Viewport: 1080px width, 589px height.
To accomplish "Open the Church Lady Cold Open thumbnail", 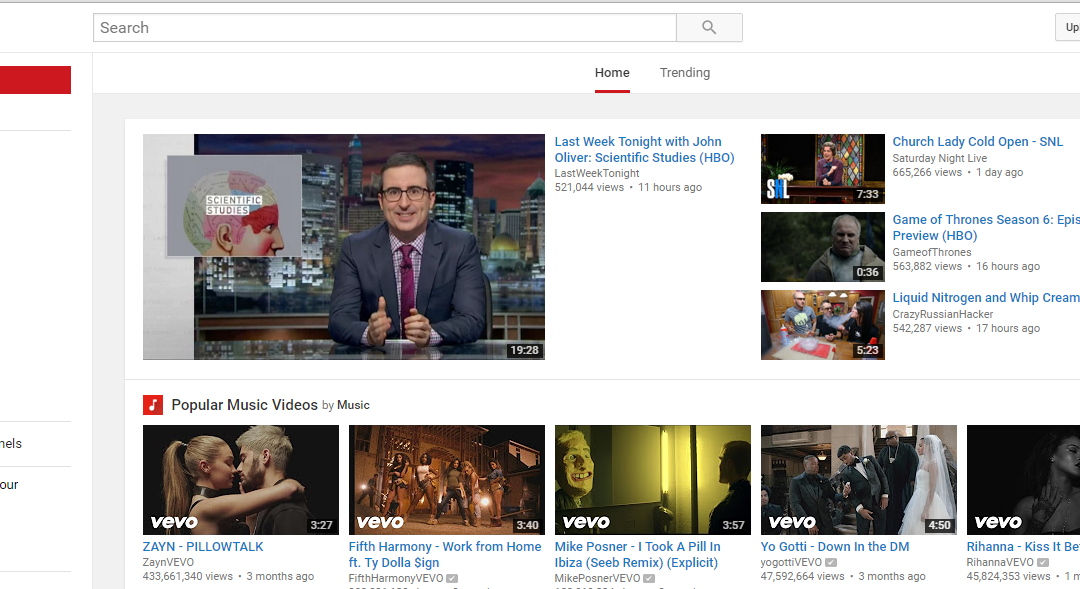I will [822, 169].
